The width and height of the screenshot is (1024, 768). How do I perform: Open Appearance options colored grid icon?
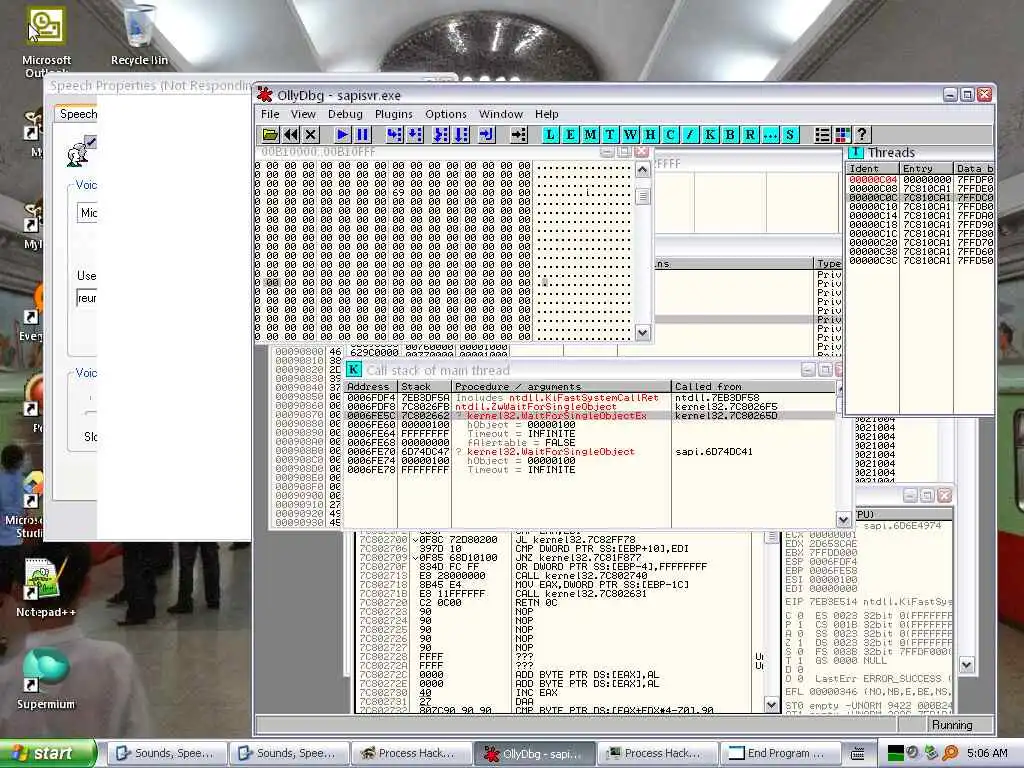pos(842,135)
